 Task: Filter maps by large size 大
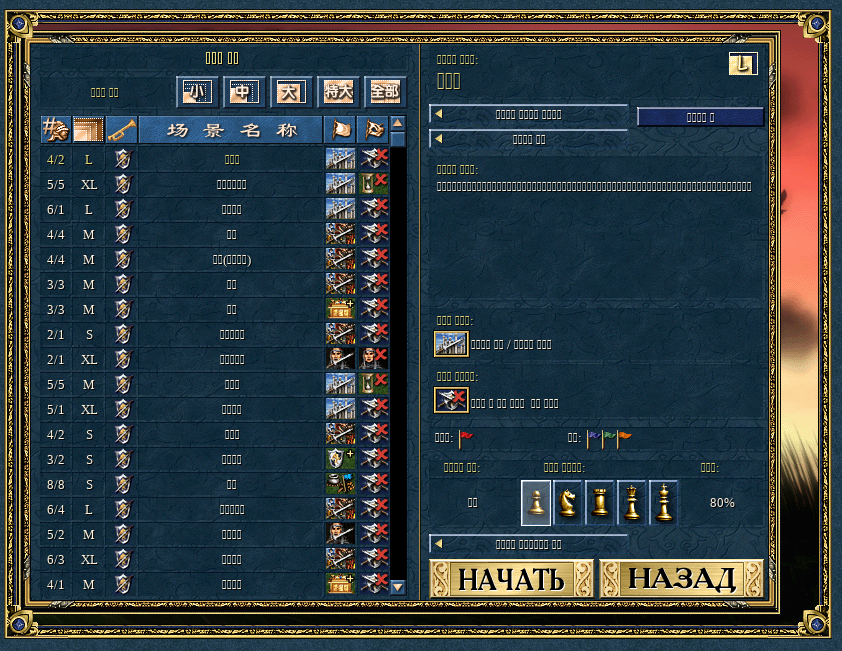click(x=291, y=92)
